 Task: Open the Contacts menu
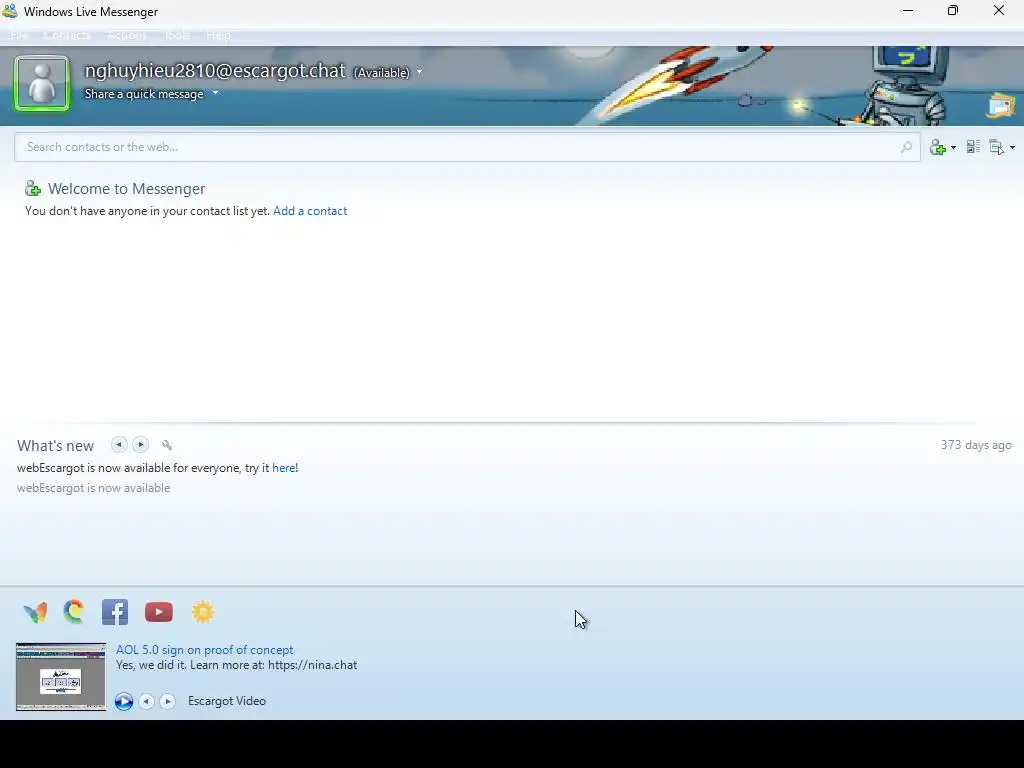pyautogui.click(x=67, y=35)
